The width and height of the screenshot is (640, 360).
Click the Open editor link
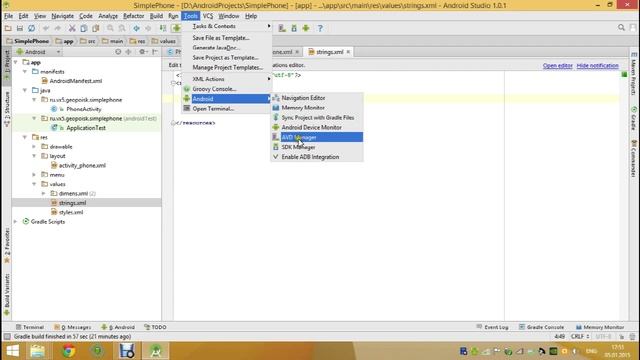click(558, 66)
